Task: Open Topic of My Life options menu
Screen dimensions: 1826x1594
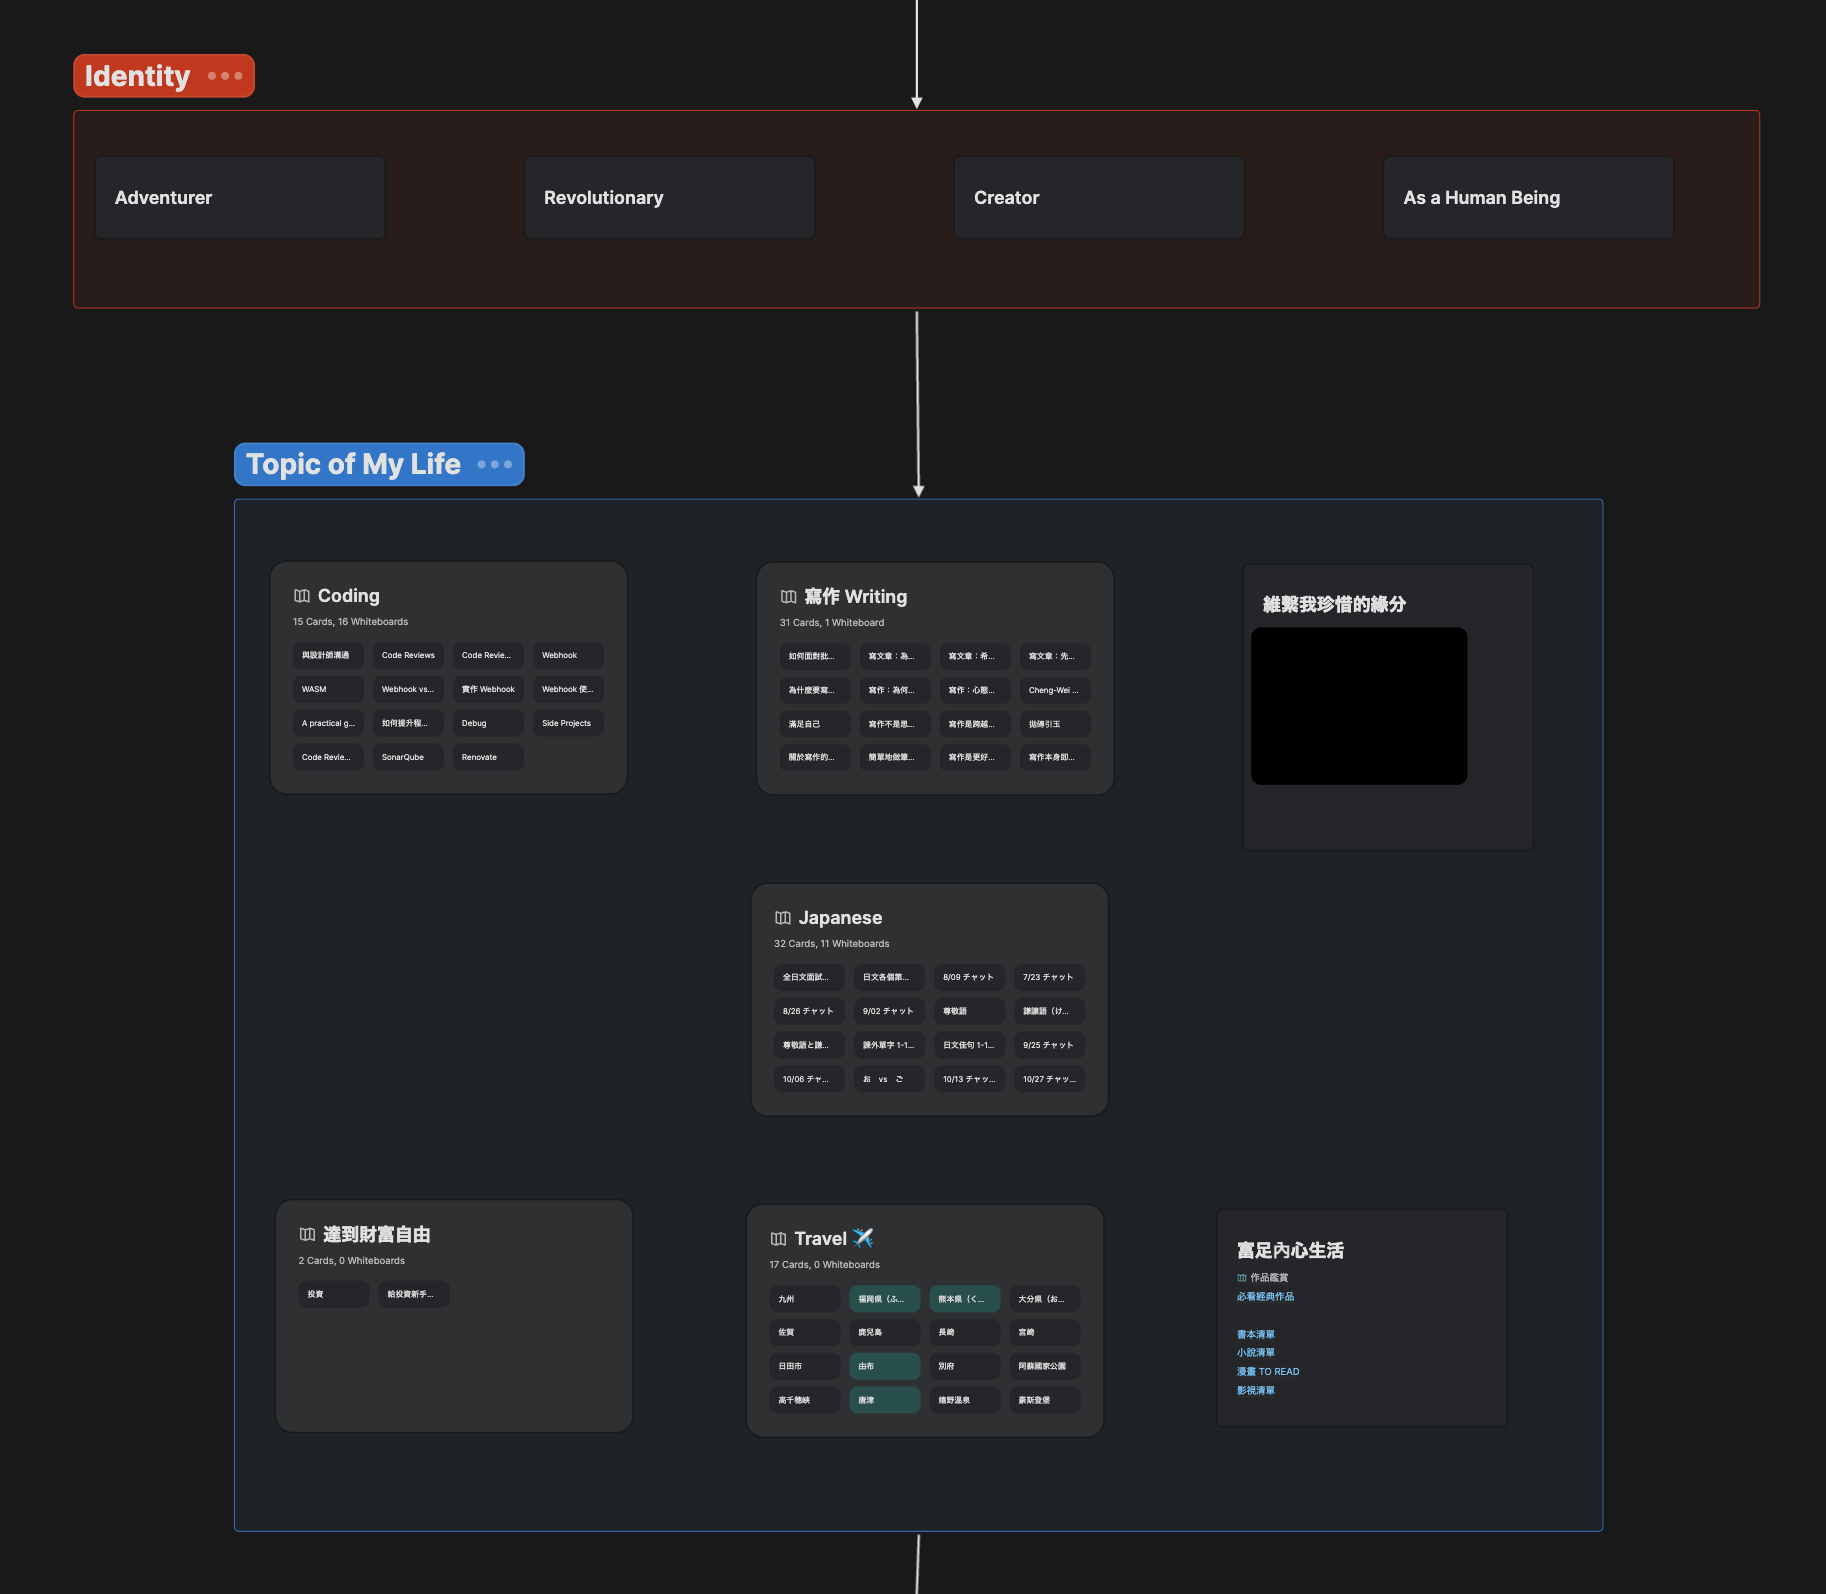Action: tap(494, 464)
